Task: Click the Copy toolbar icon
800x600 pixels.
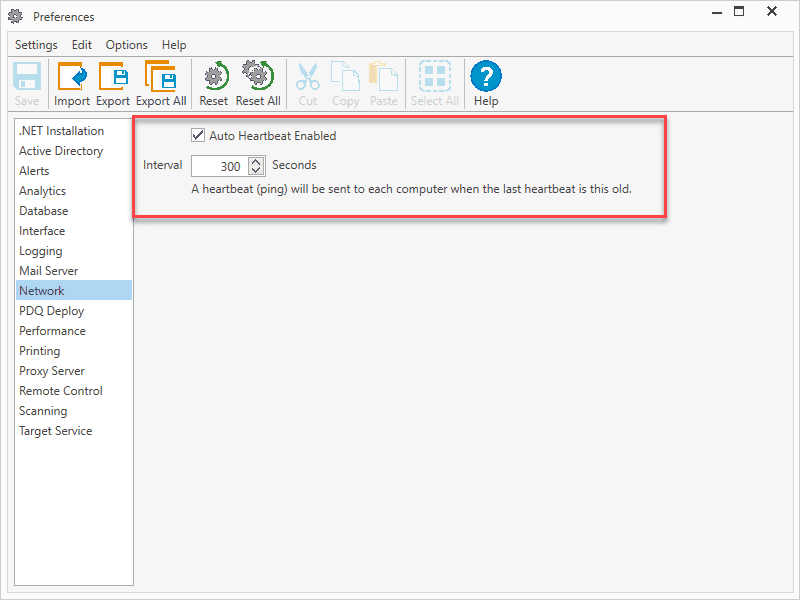Action: 345,77
